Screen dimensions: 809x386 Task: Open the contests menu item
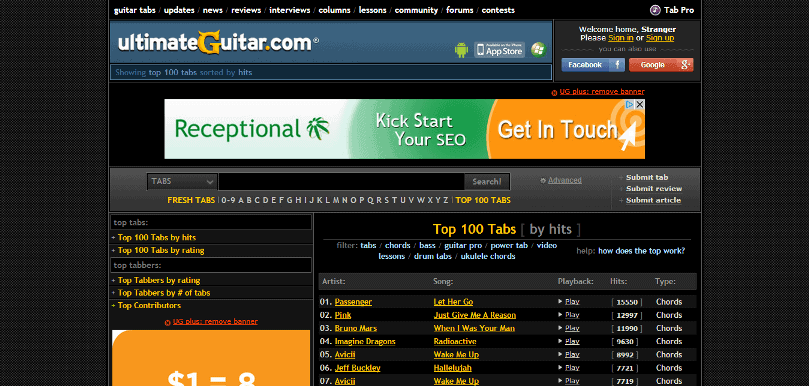click(498, 10)
